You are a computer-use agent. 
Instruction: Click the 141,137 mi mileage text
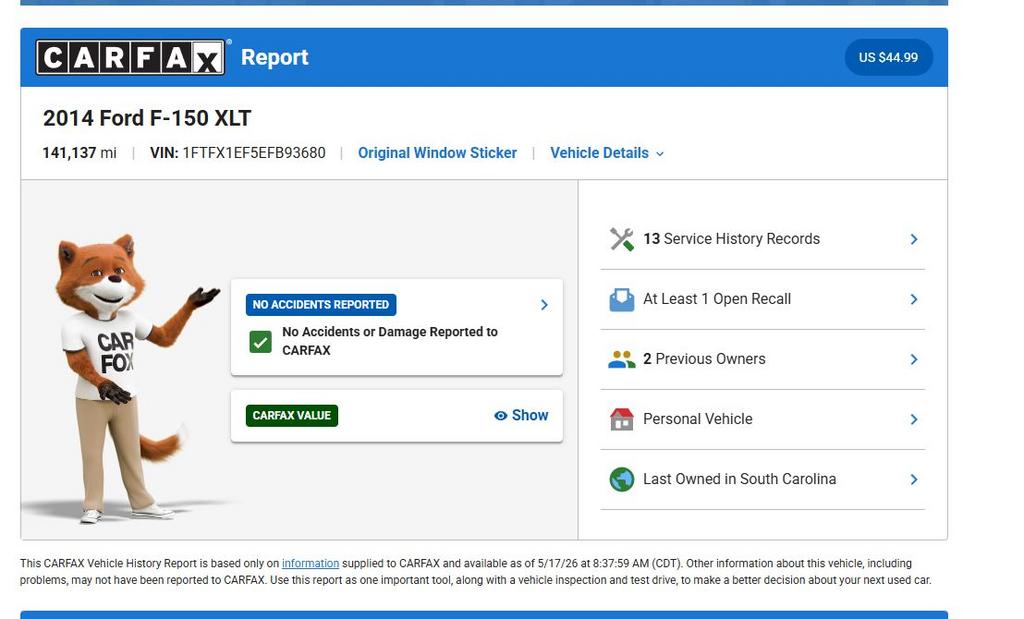coord(79,153)
